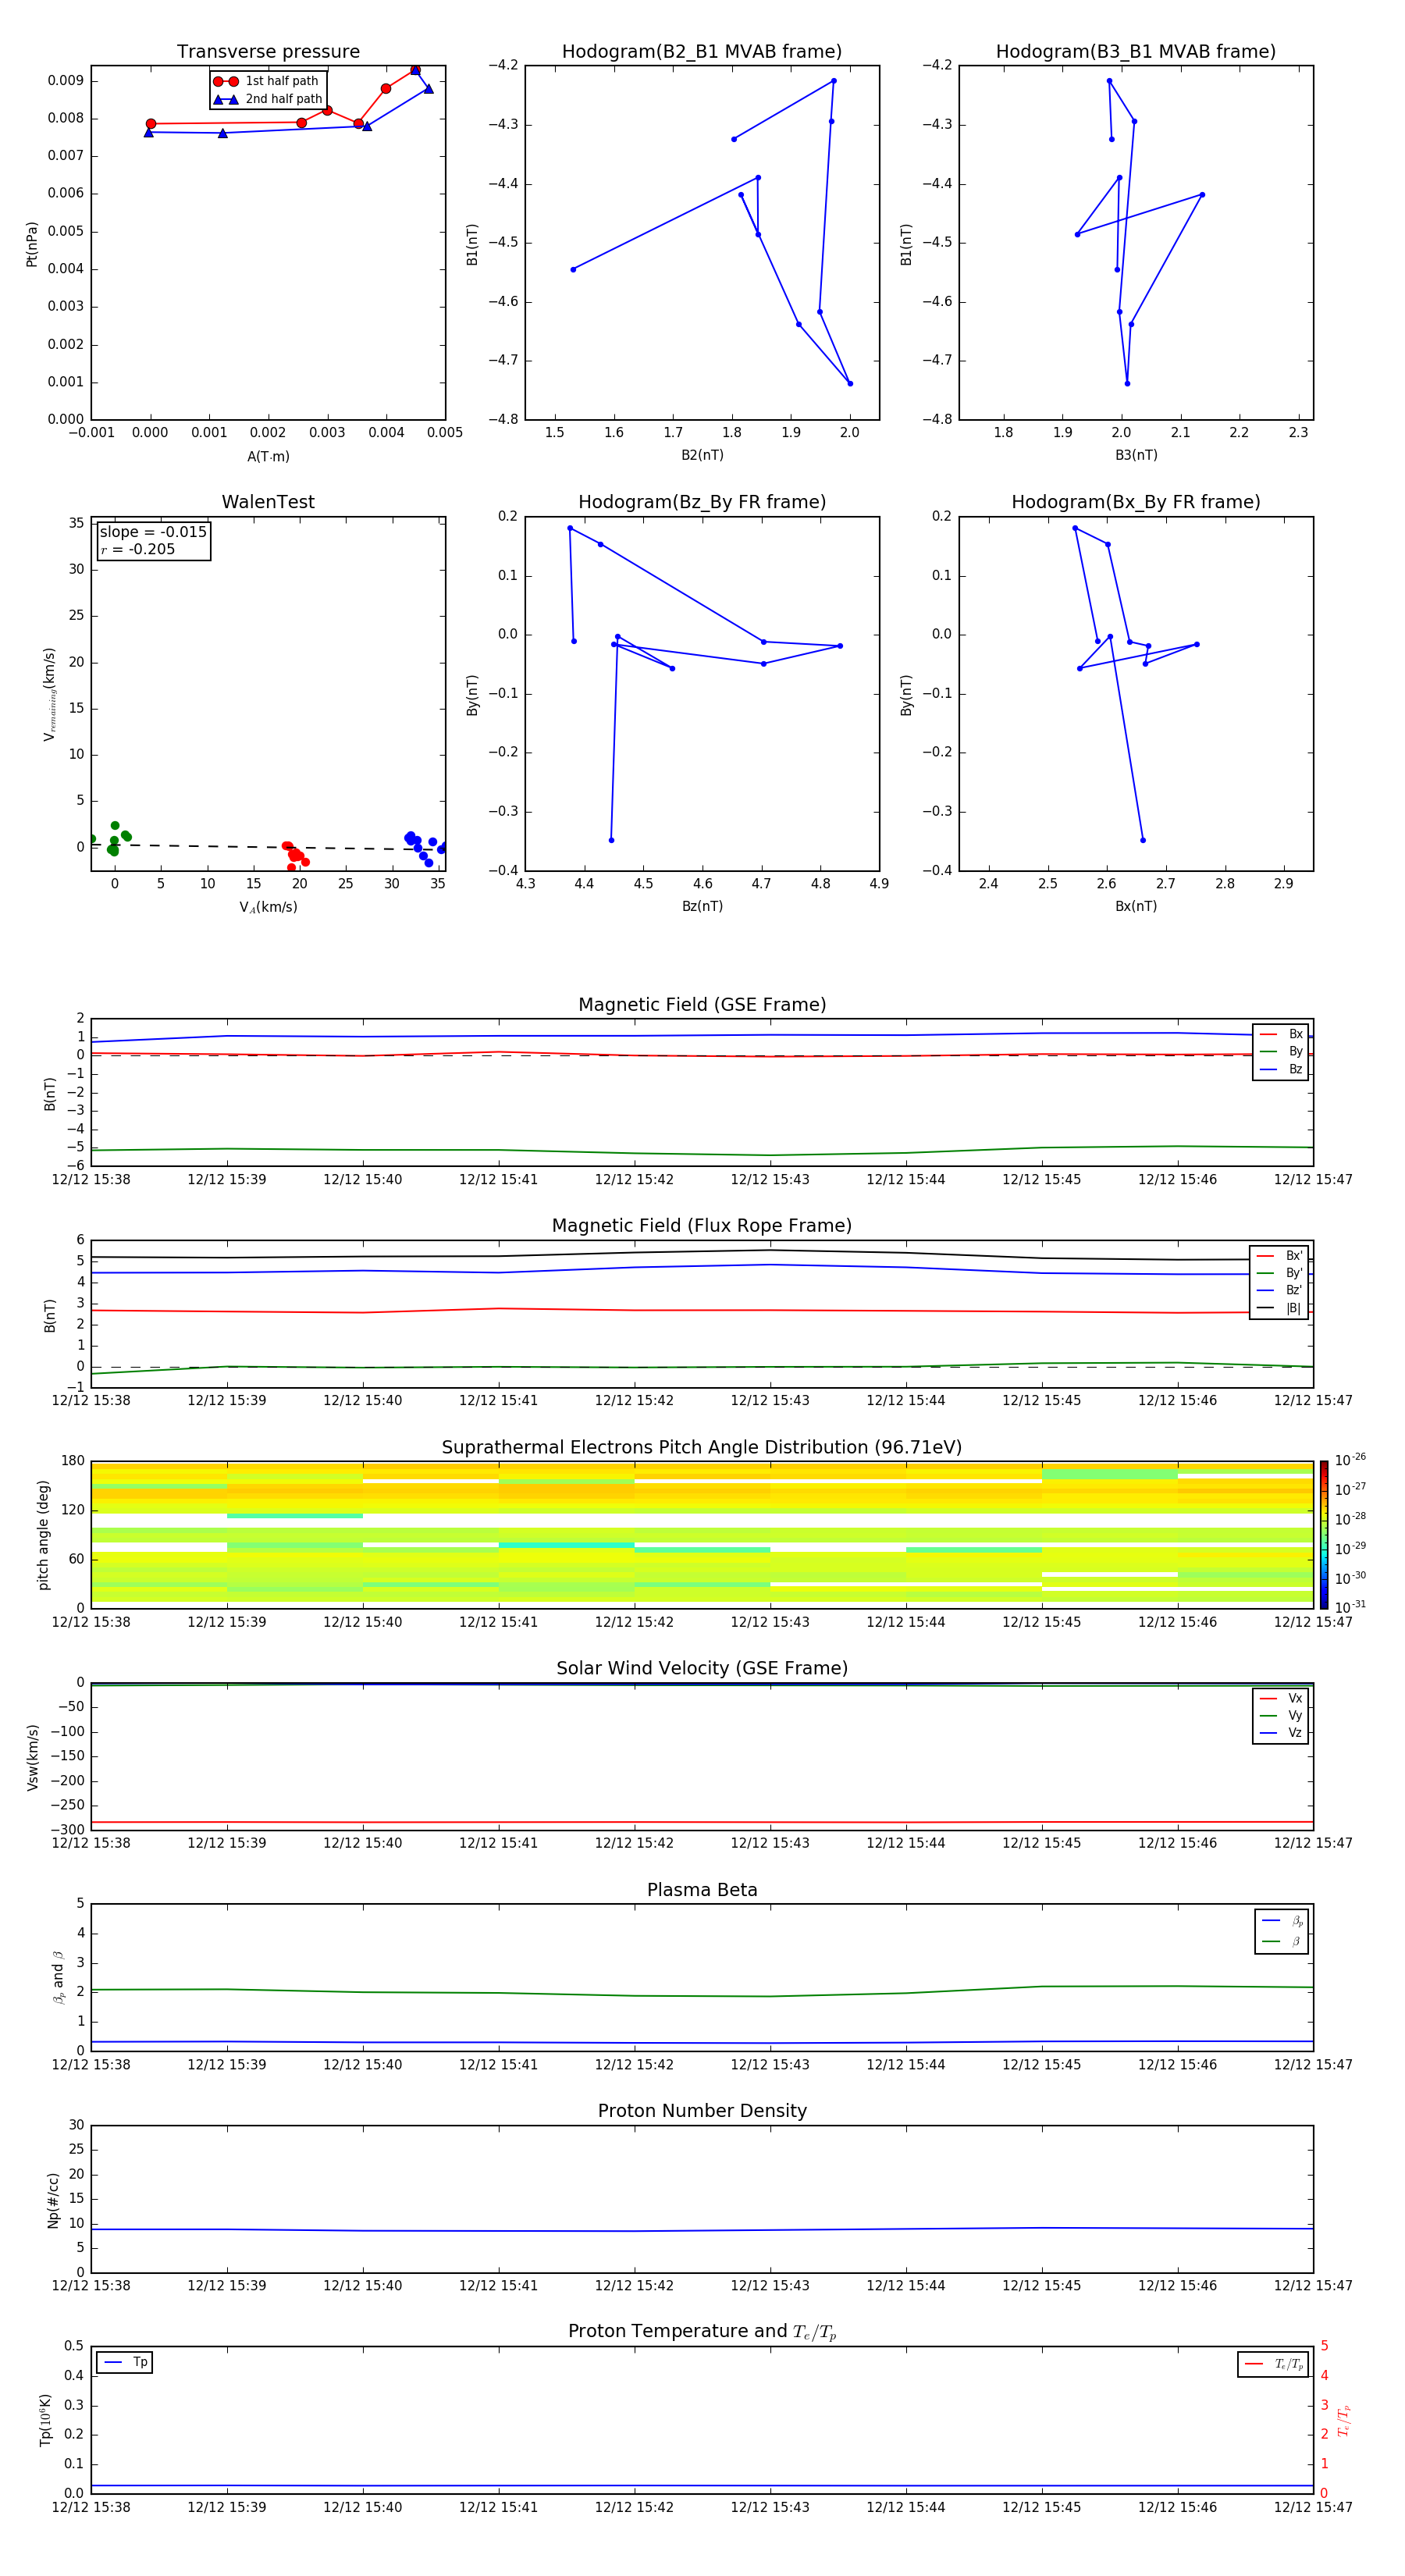This screenshot has width=1405, height=2576.
Task: Click the 'Vx' legend entry in velocity panel
Action: click(1281, 1699)
